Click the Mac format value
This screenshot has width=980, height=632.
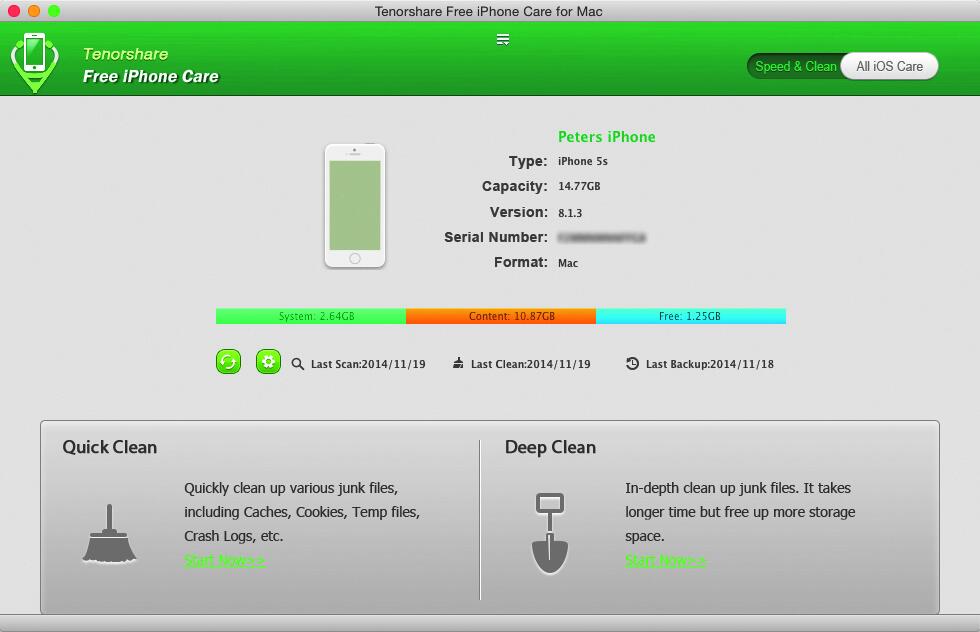click(568, 263)
